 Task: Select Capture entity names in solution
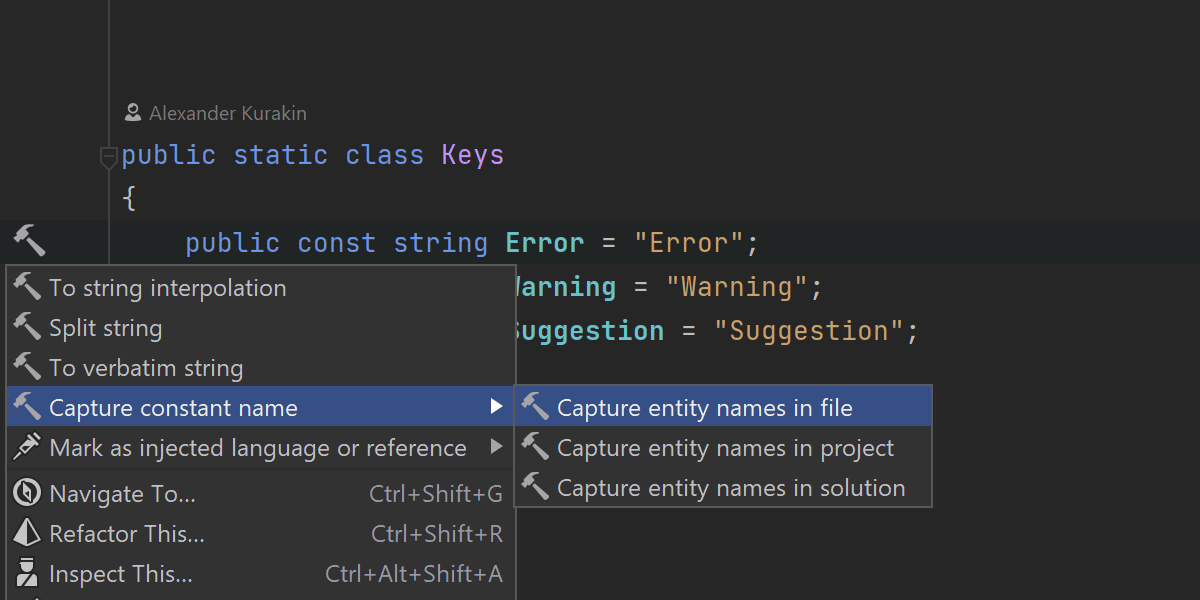pos(730,488)
